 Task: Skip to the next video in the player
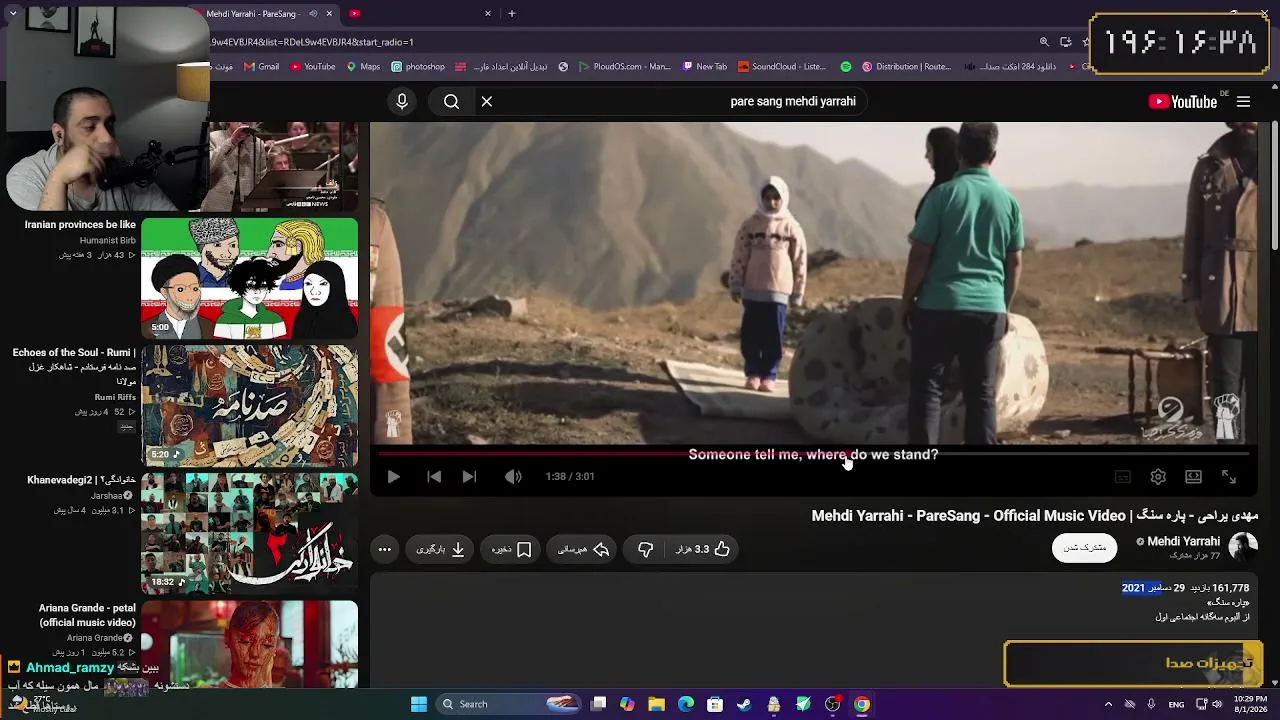coord(469,477)
